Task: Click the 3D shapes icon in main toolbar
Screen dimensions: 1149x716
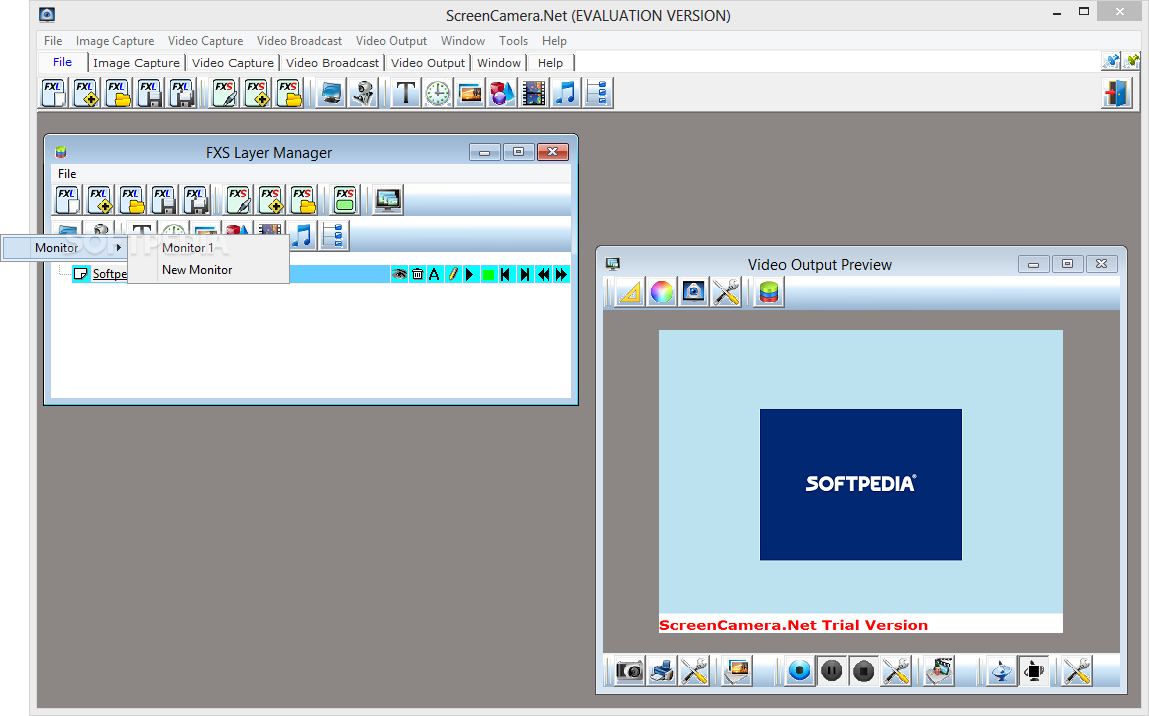Action: (x=502, y=94)
